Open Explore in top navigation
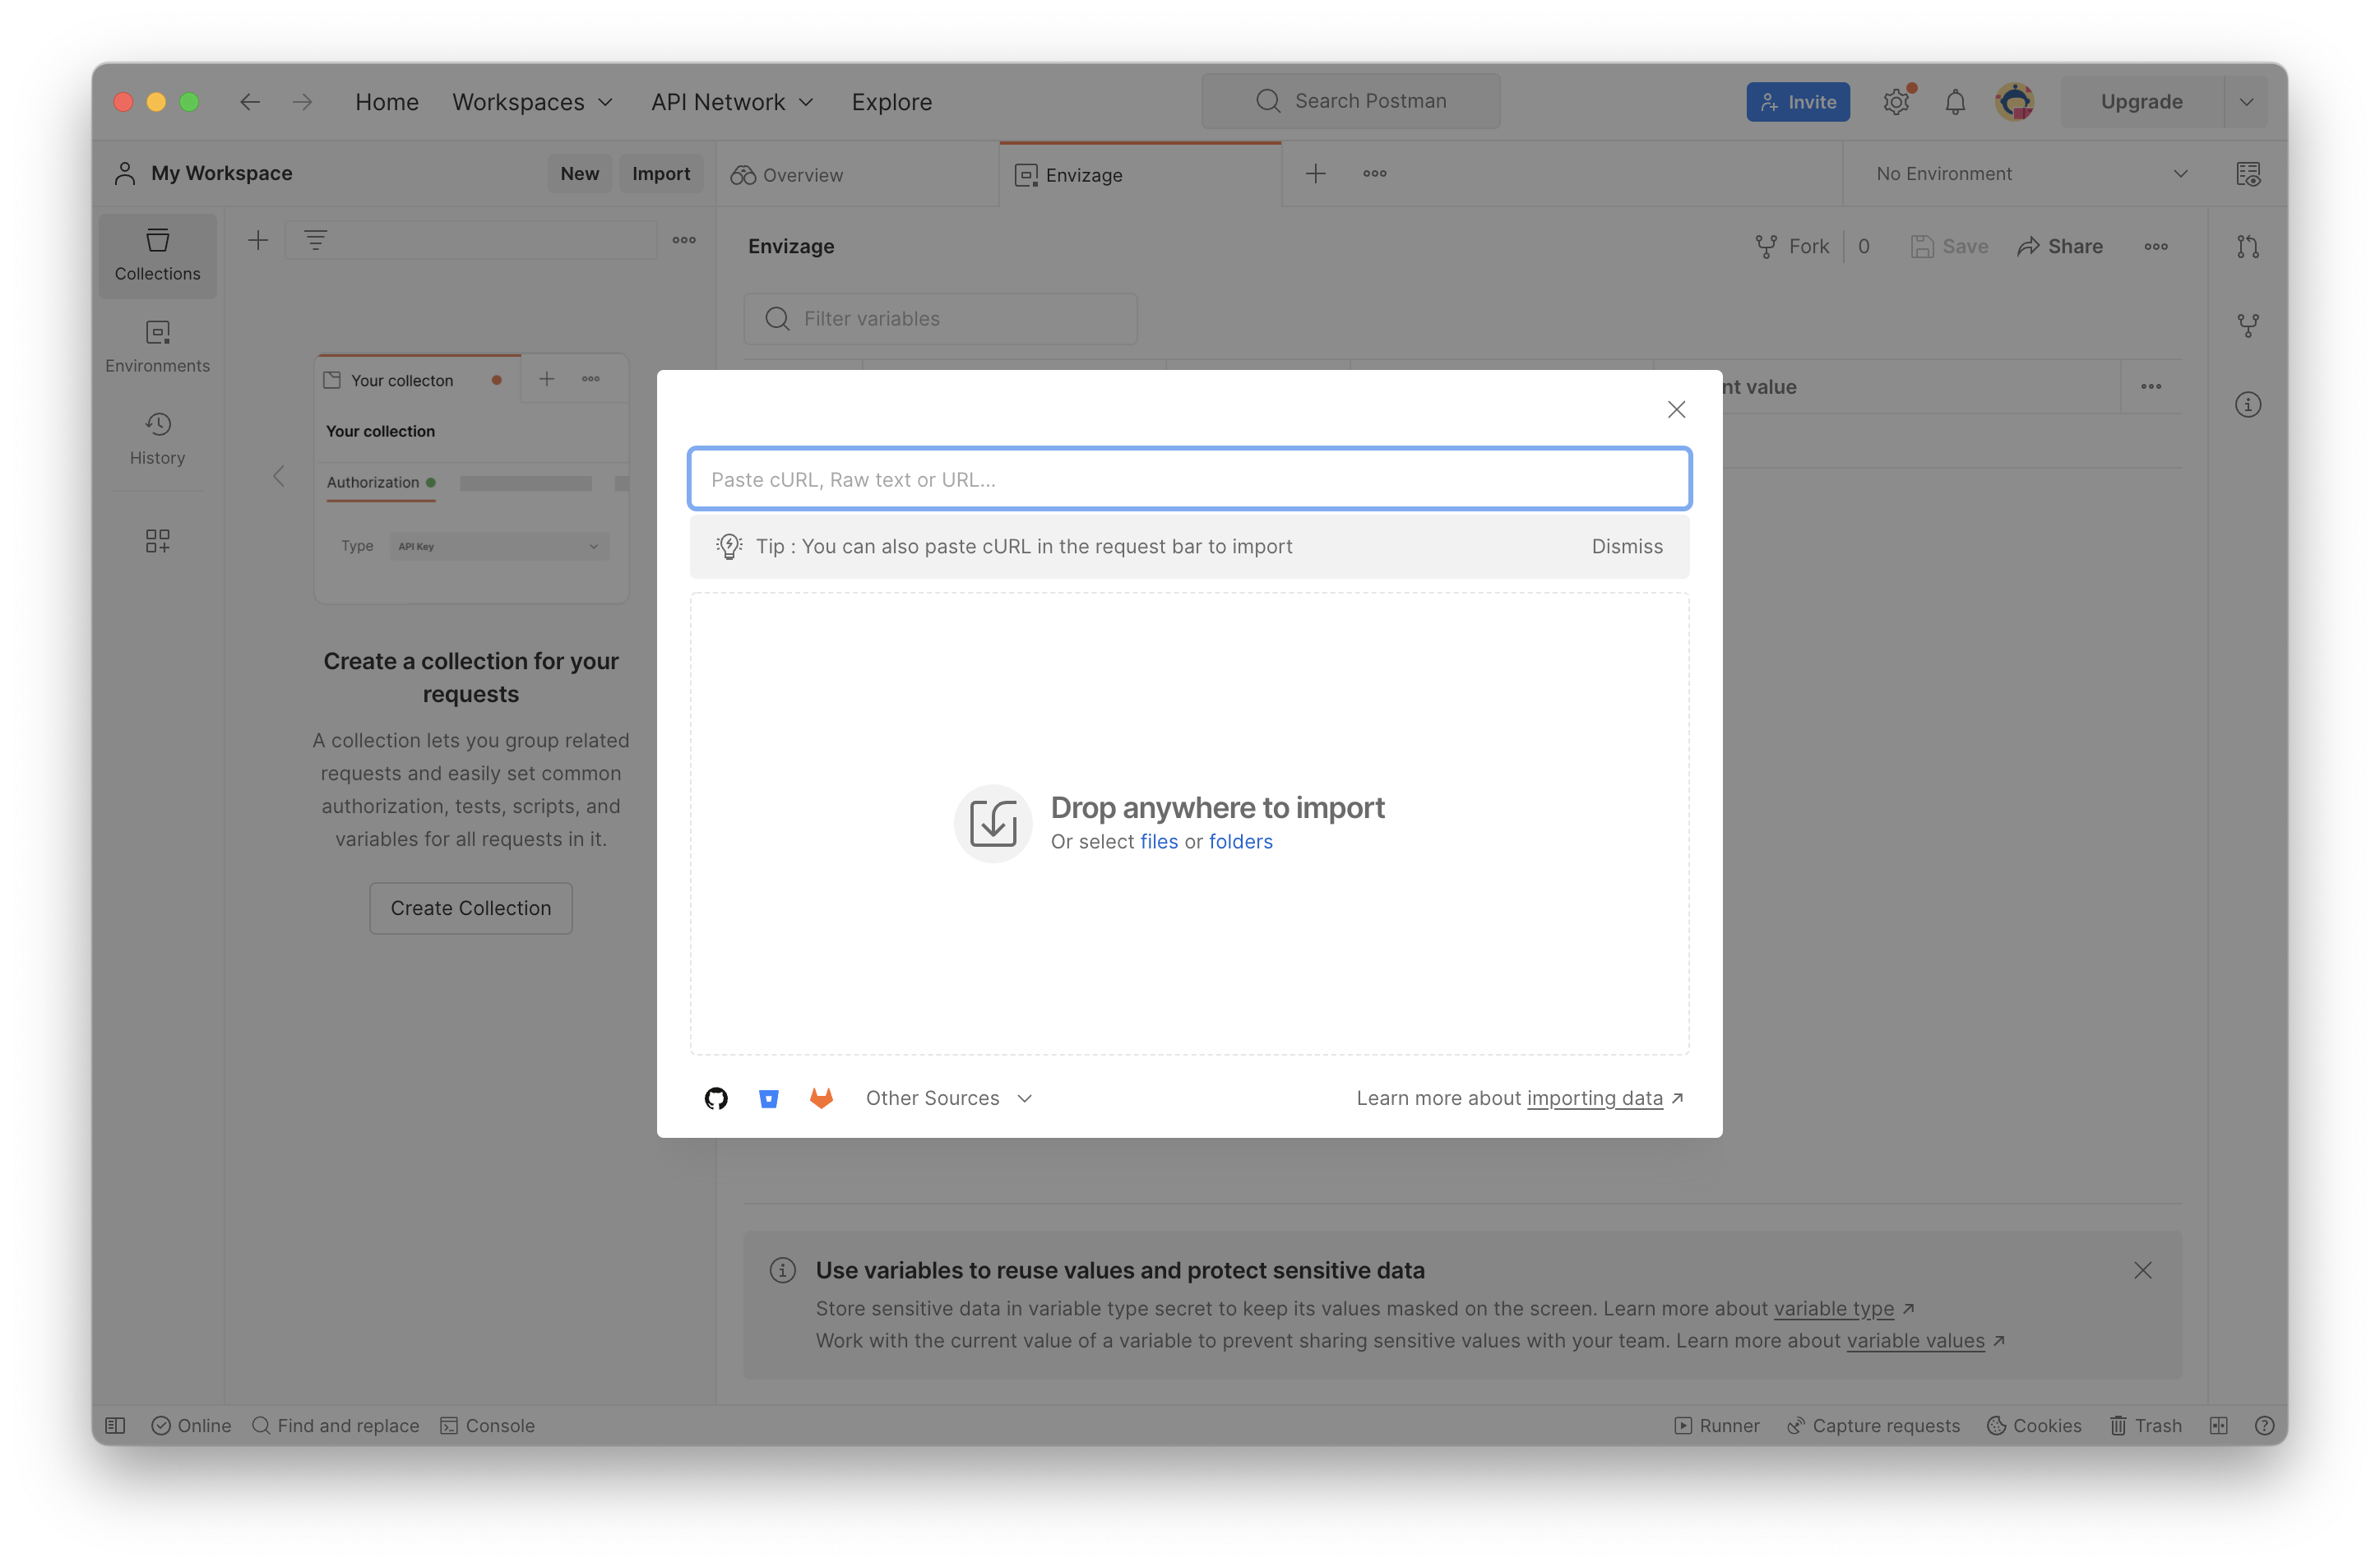 891,102
